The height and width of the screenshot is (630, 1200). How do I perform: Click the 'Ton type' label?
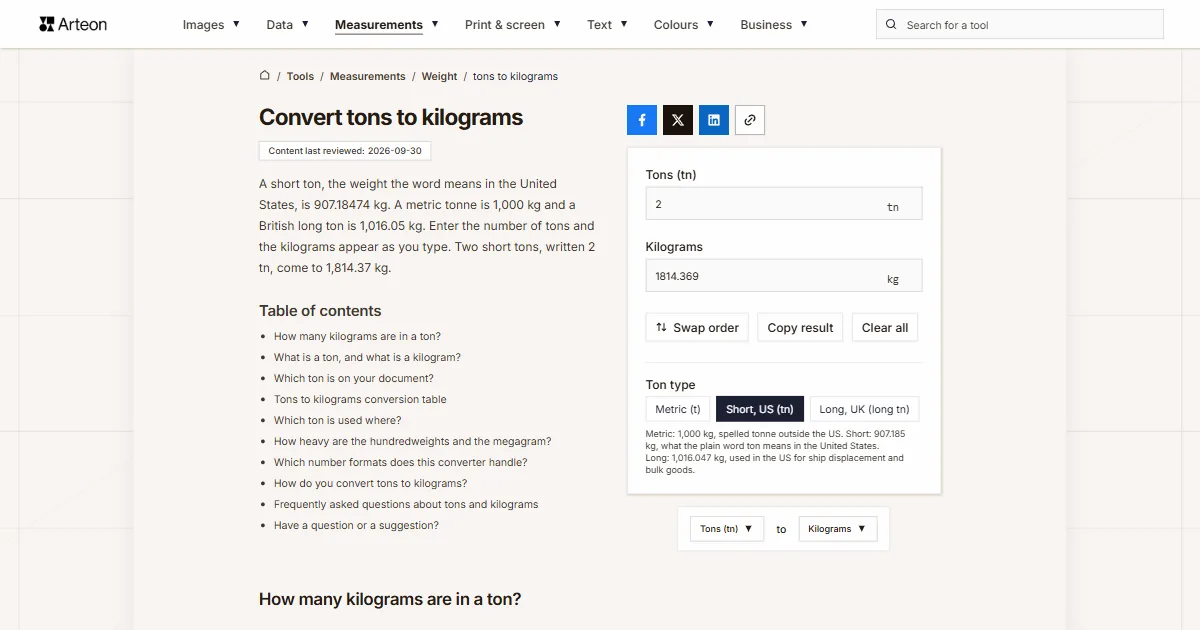click(671, 385)
